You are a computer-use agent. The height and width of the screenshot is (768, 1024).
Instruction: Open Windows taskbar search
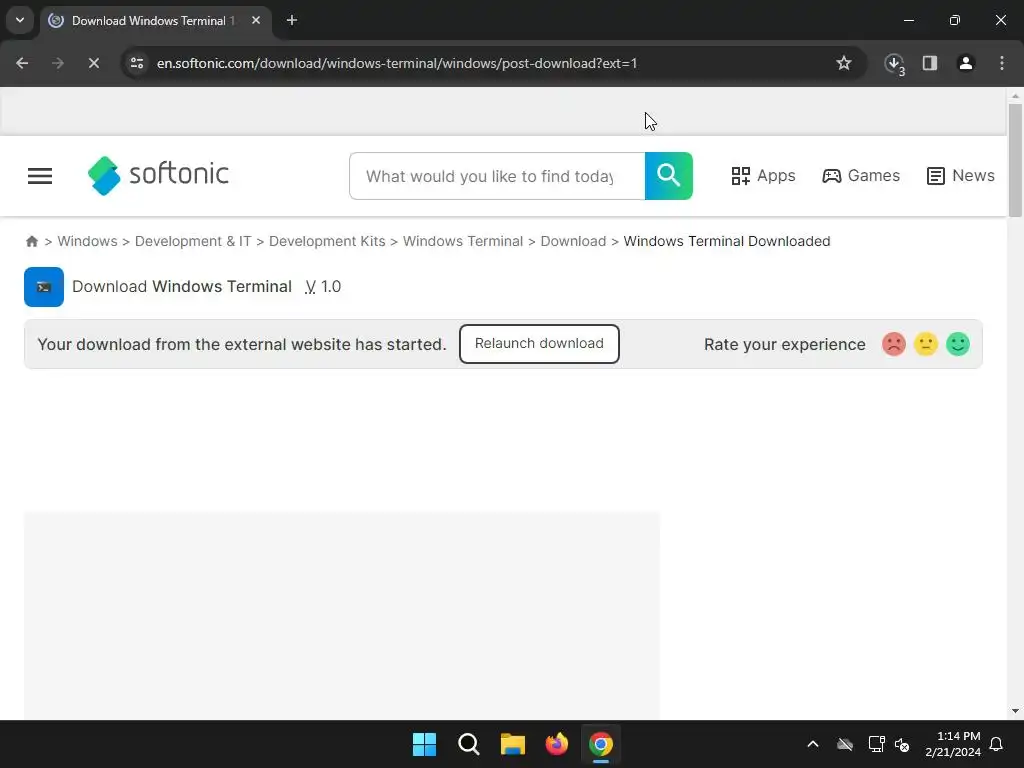click(x=469, y=744)
